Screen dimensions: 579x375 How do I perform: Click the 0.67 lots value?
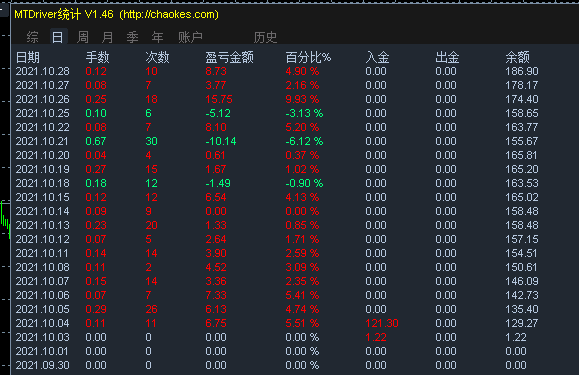pyautogui.click(x=96, y=141)
